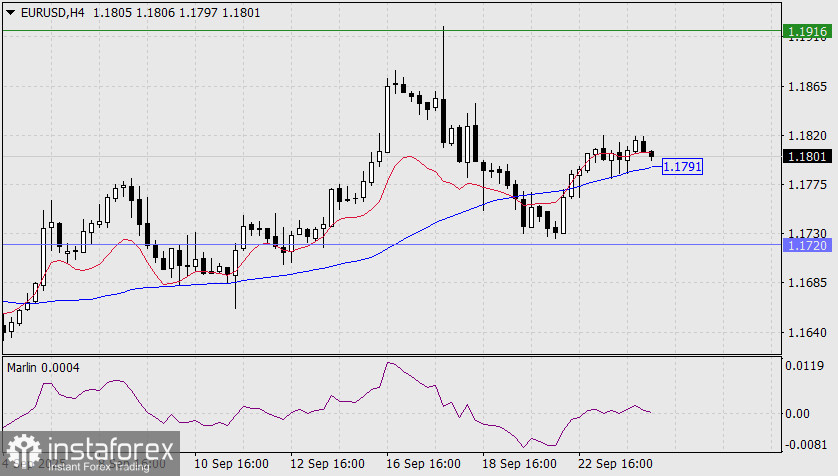Screen dimensions: 838x476
Task: Select the 0.00 Marlin scale value
Action: 797,413
